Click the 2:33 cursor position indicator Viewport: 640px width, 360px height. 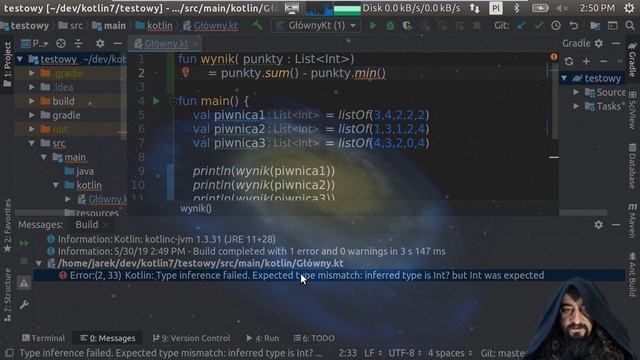347,353
